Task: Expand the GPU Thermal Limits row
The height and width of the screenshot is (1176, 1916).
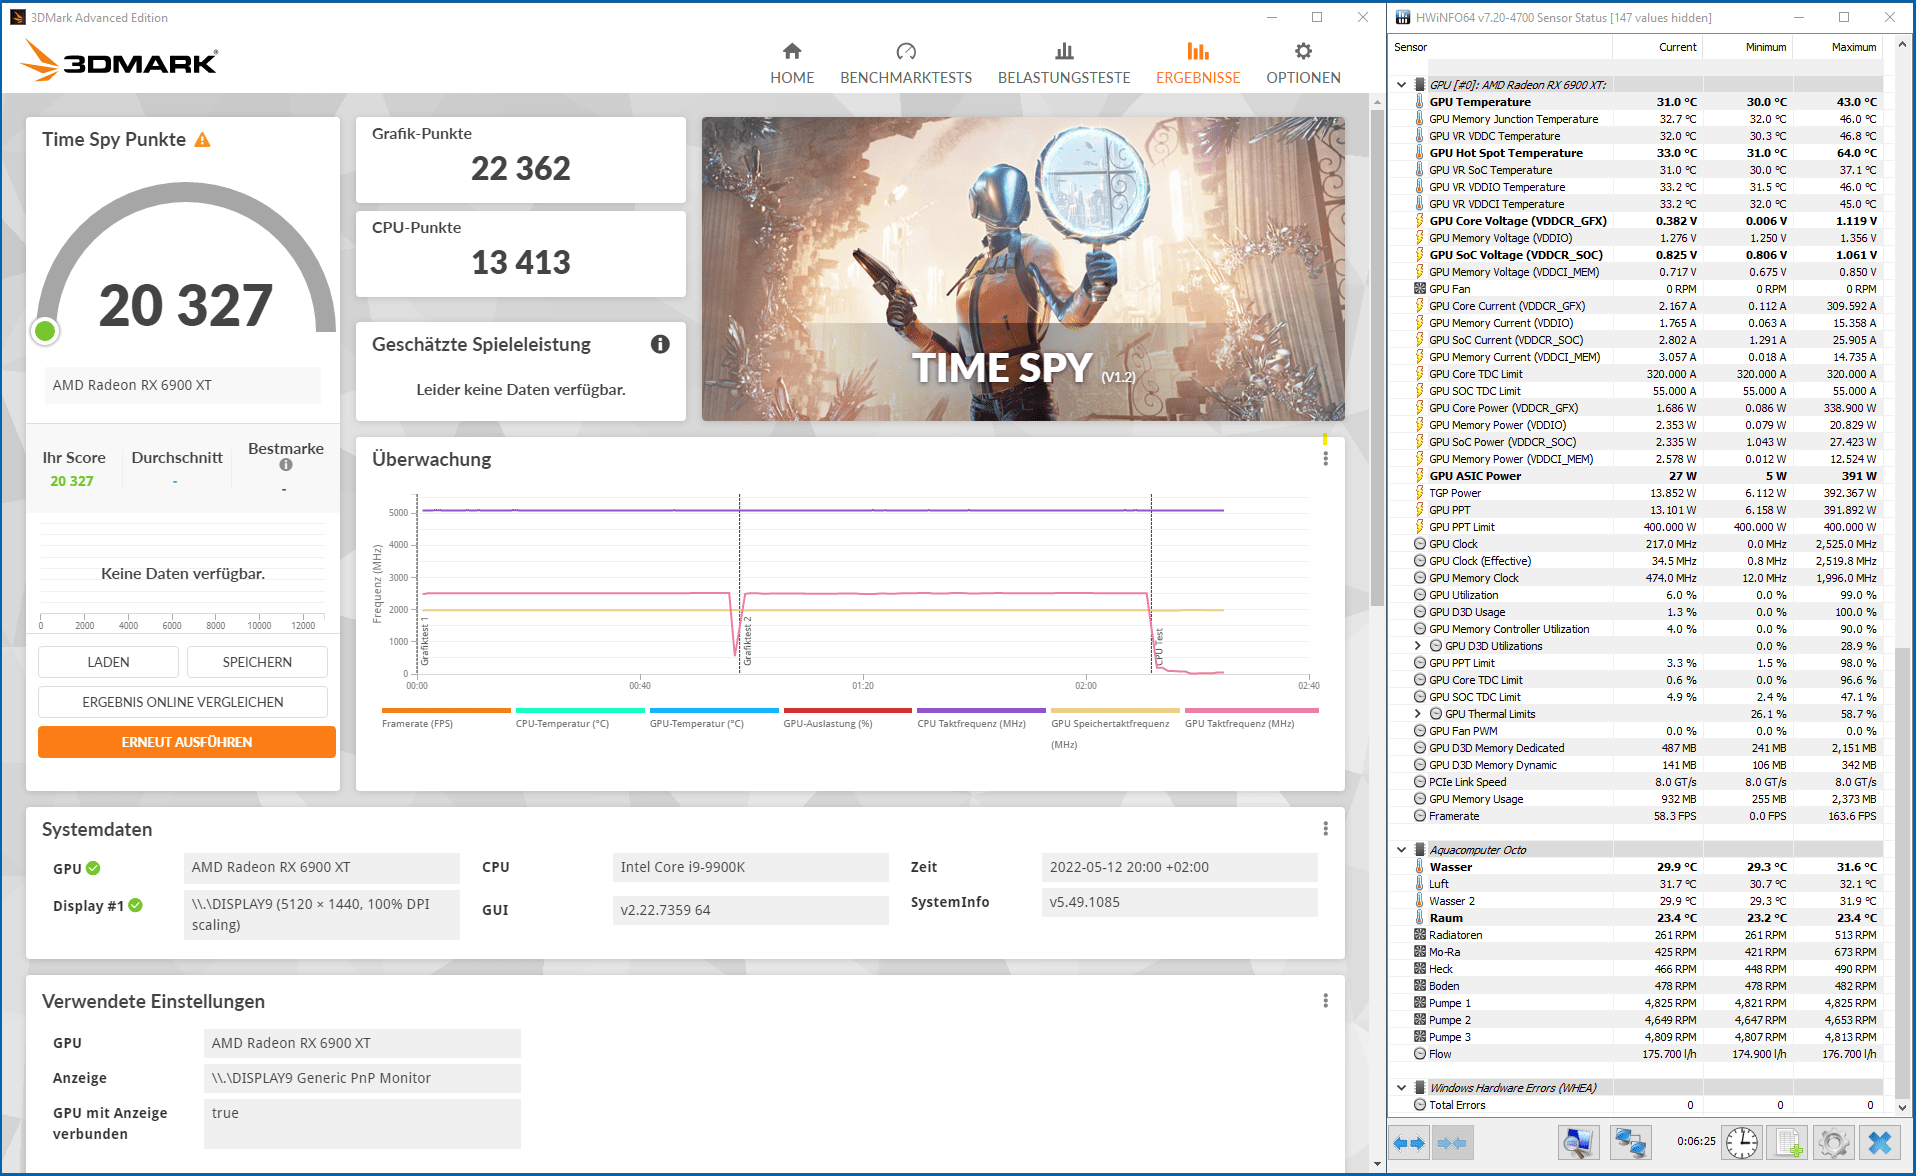Action: point(1418,714)
